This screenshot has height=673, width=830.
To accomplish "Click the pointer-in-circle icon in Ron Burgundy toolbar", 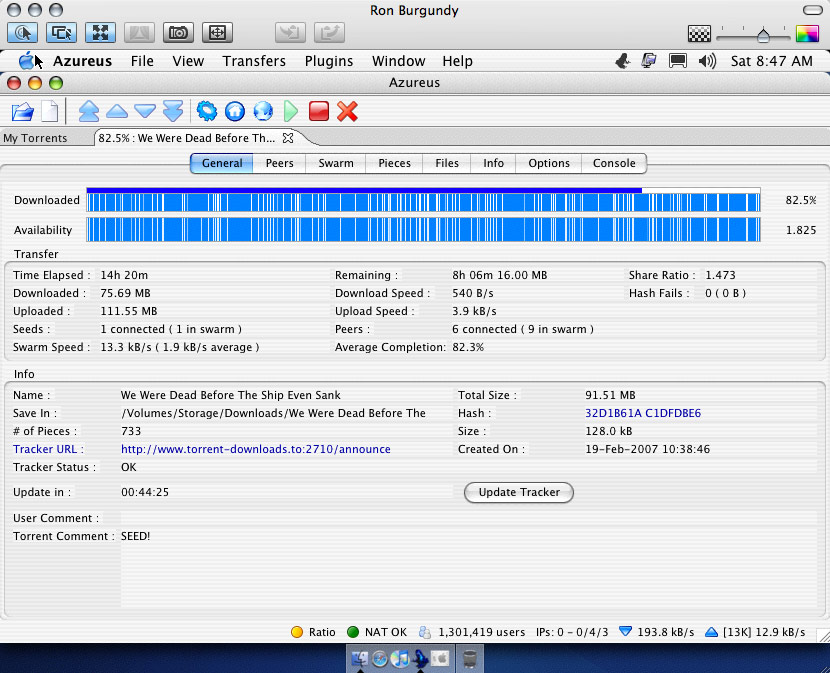I will point(22,32).
